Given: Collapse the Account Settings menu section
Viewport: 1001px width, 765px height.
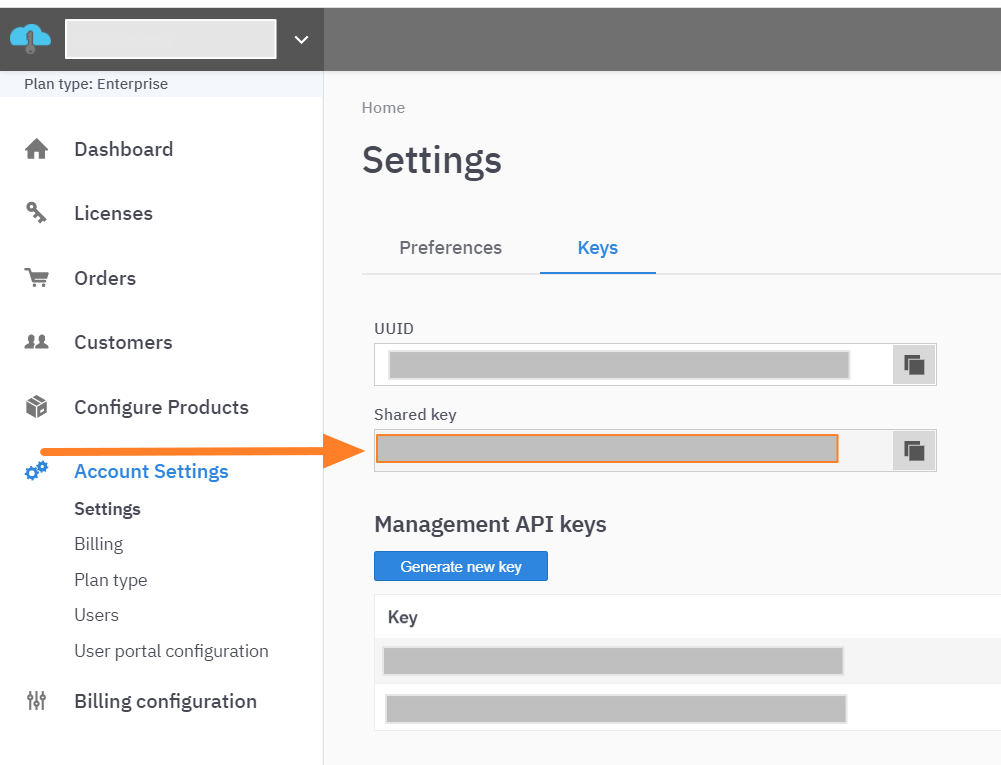Looking at the screenshot, I should point(151,471).
